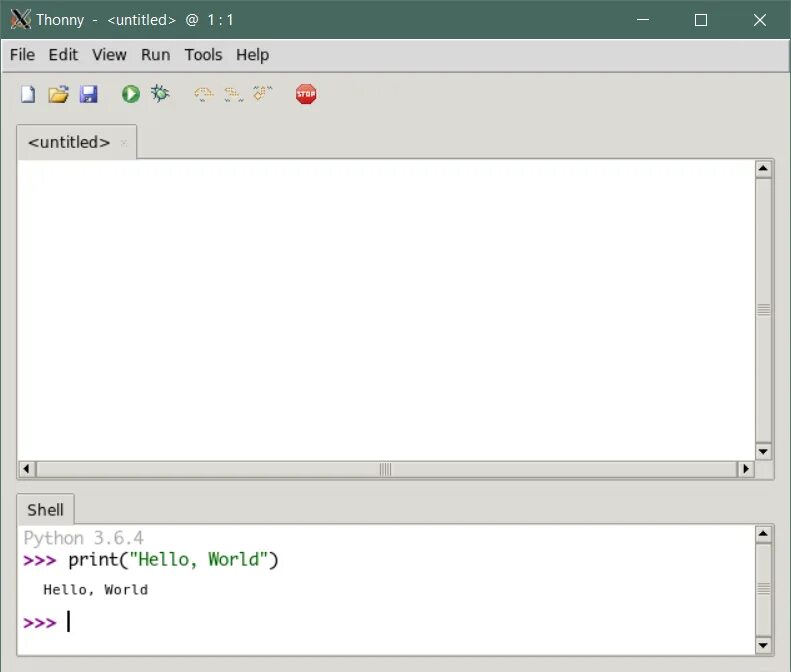
Task: Open the Run menu
Action: tap(155, 54)
